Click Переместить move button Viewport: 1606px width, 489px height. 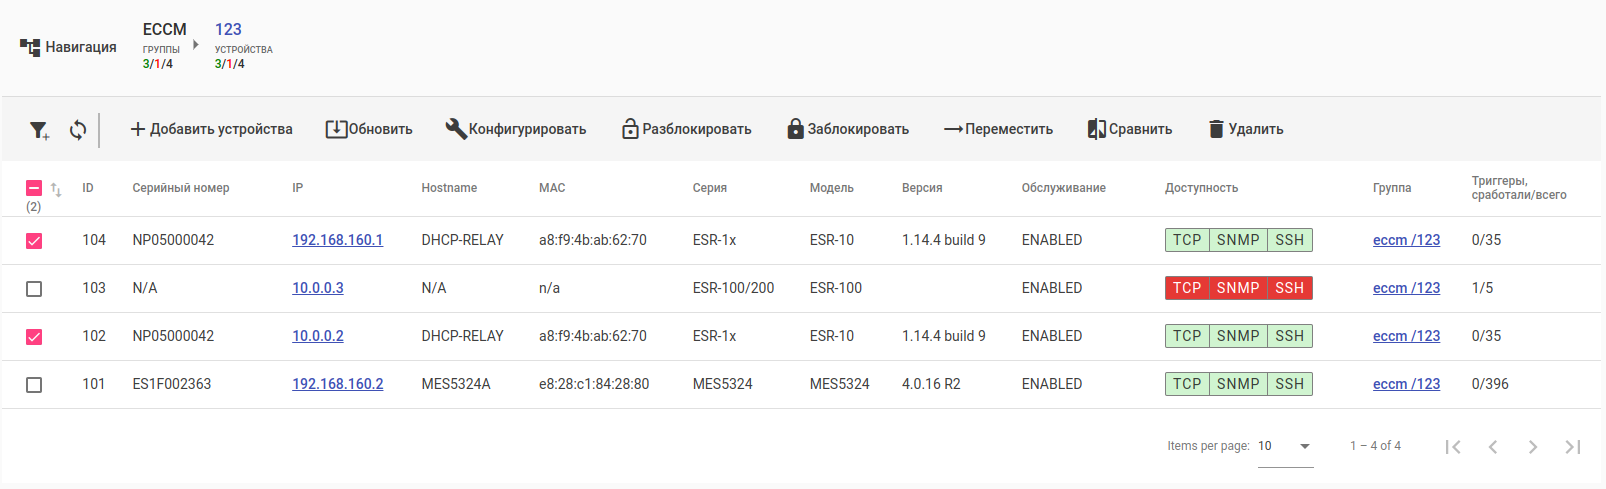pos(998,129)
